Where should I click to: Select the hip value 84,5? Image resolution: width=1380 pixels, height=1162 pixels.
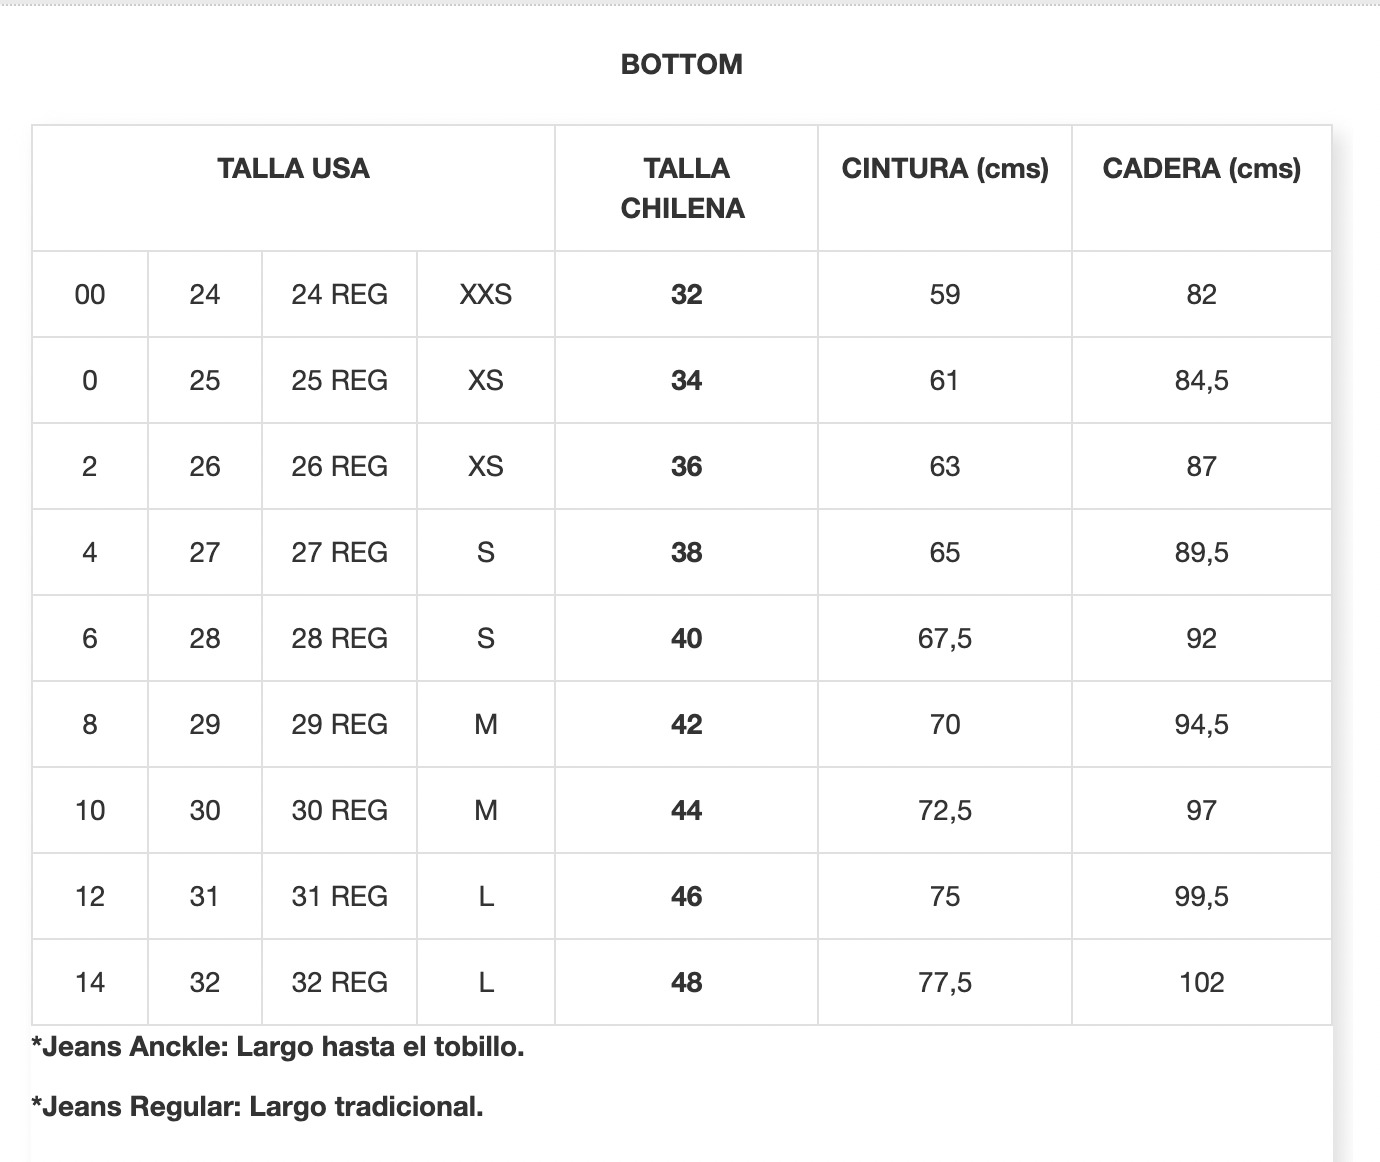tap(1202, 380)
